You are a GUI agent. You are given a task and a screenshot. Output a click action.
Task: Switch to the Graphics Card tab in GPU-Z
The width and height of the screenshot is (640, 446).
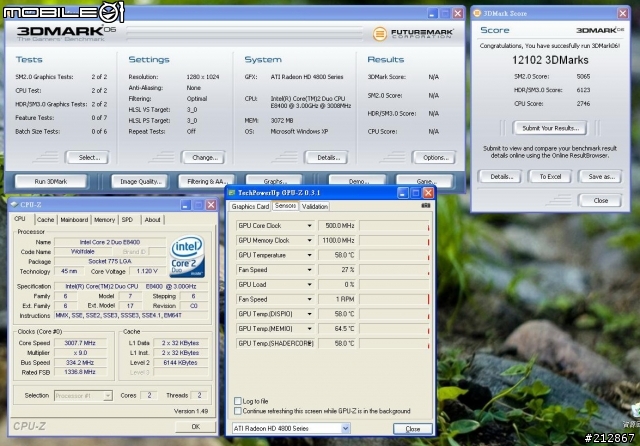tap(250, 206)
